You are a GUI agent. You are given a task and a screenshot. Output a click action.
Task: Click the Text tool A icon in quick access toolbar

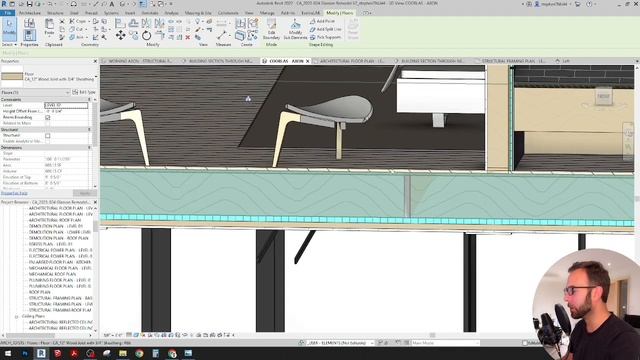click(112, 4)
